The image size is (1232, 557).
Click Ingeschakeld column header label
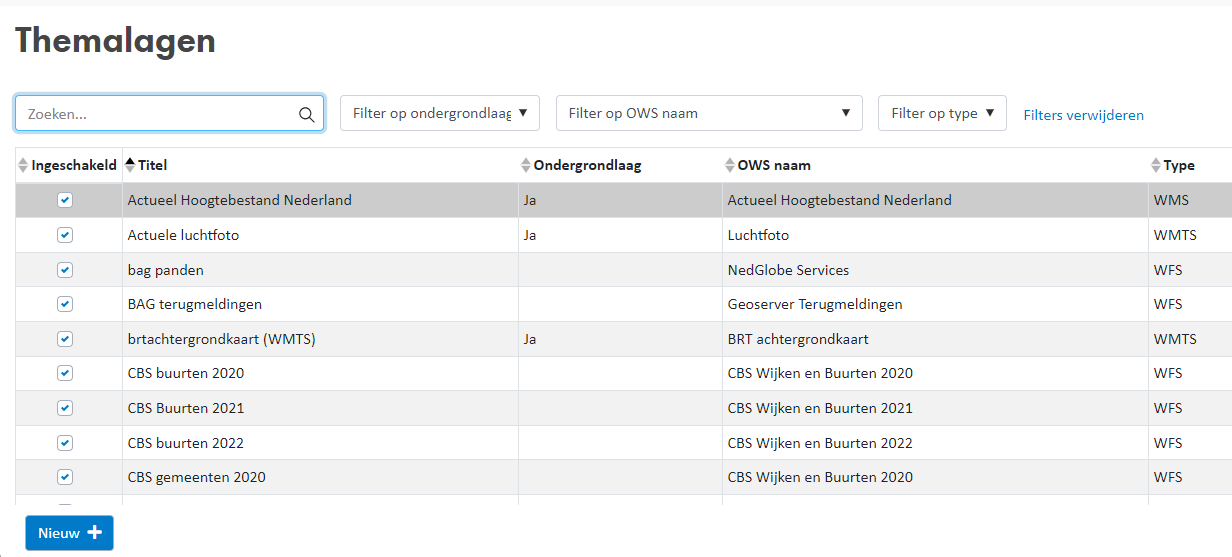point(74,165)
